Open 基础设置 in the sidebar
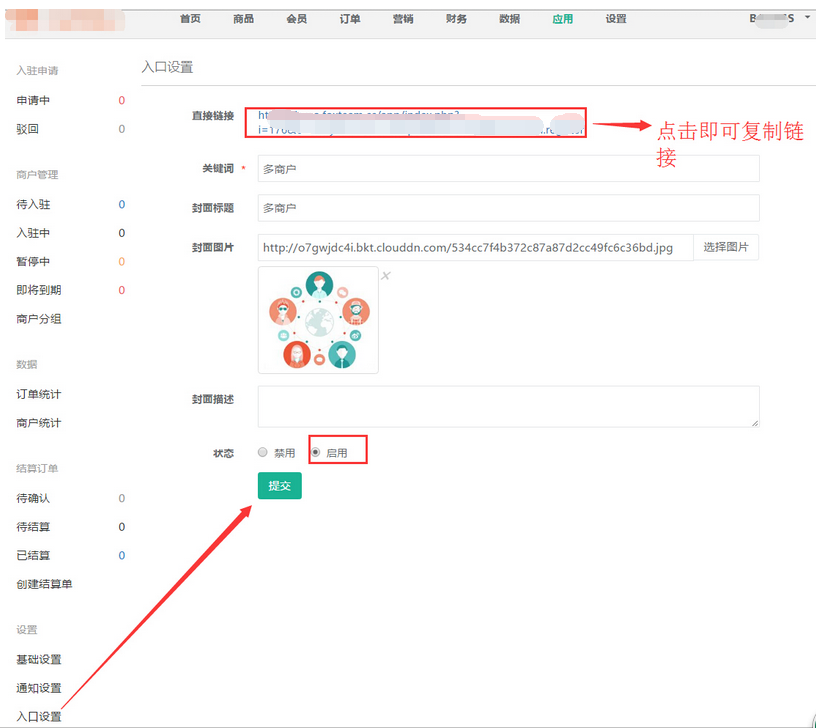Viewport: 816px width, 728px height. [39, 659]
